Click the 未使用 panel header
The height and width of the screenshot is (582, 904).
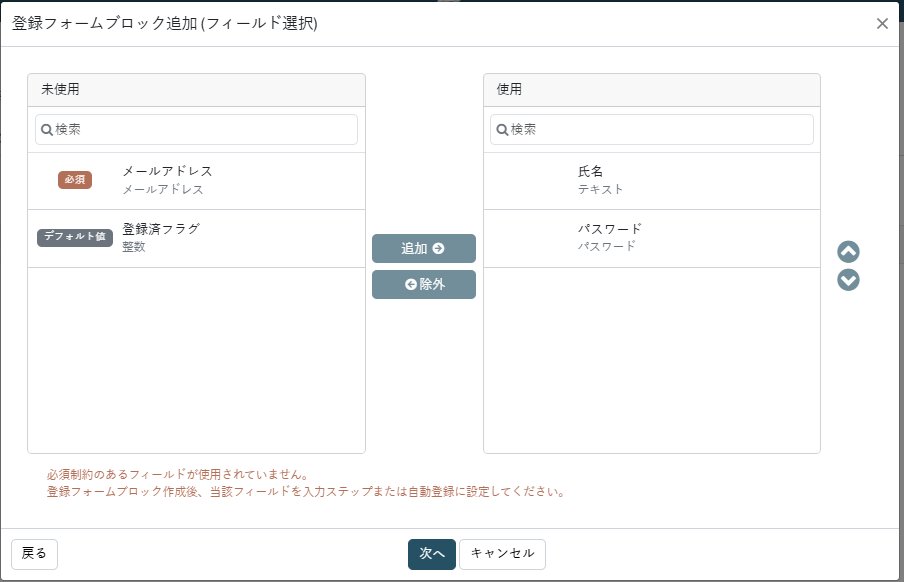(x=197, y=90)
